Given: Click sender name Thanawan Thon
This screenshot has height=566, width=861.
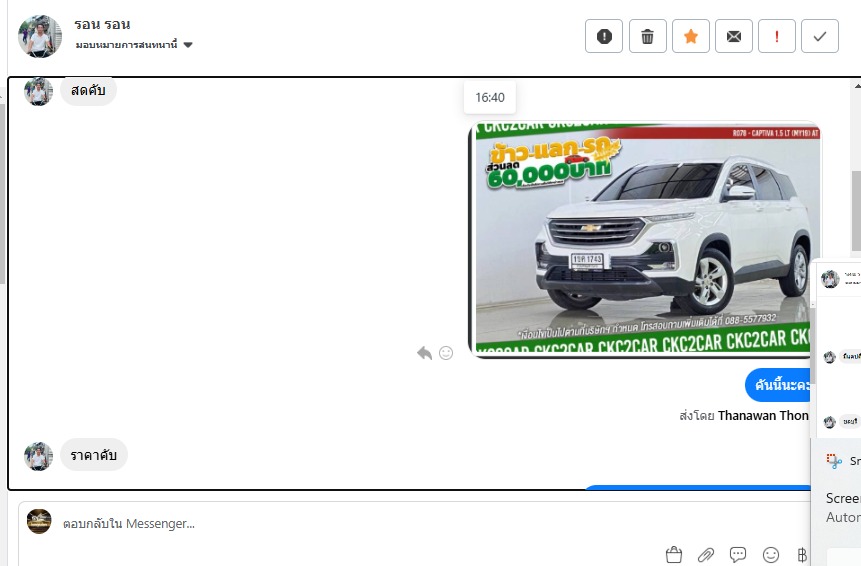Looking at the screenshot, I should click(763, 416).
